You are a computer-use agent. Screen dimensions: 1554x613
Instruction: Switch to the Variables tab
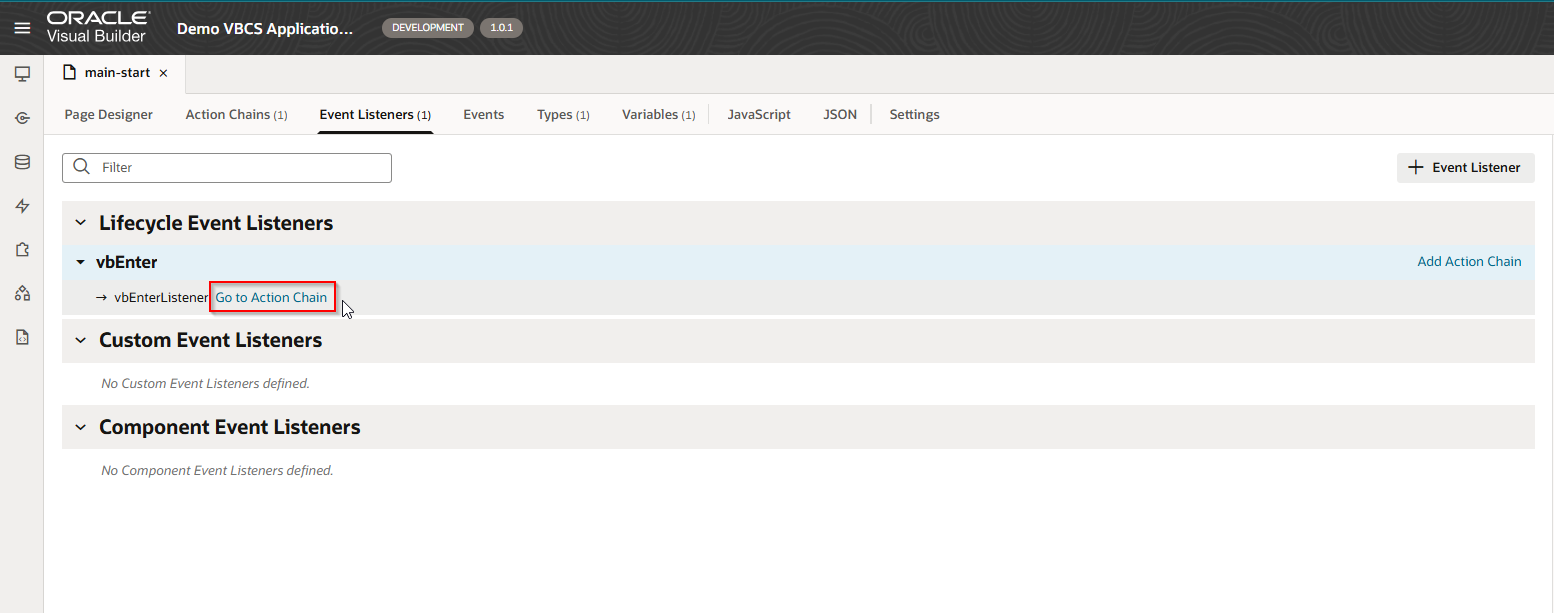tap(657, 114)
